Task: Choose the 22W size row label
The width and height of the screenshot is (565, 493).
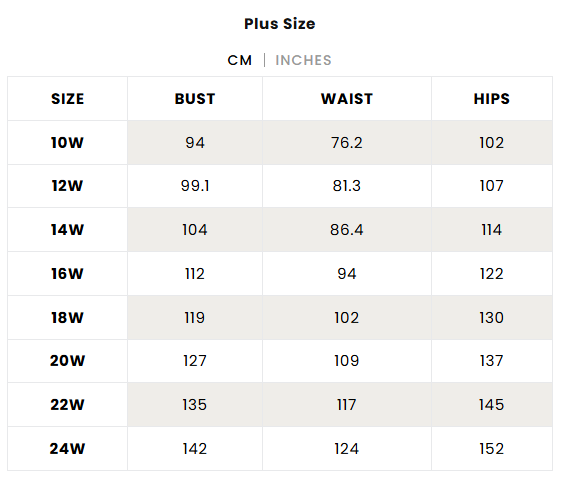Action: pyautogui.click(x=67, y=405)
